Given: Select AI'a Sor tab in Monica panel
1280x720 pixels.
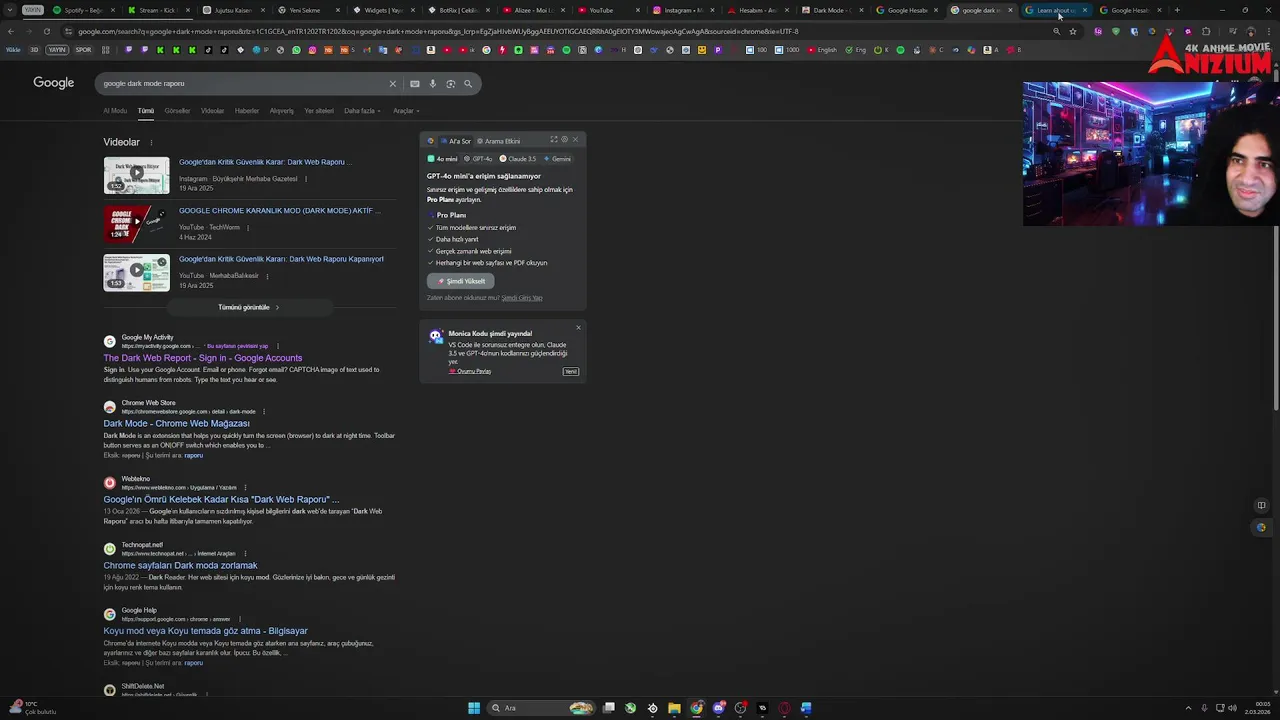Looking at the screenshot, I should (456, 141).
